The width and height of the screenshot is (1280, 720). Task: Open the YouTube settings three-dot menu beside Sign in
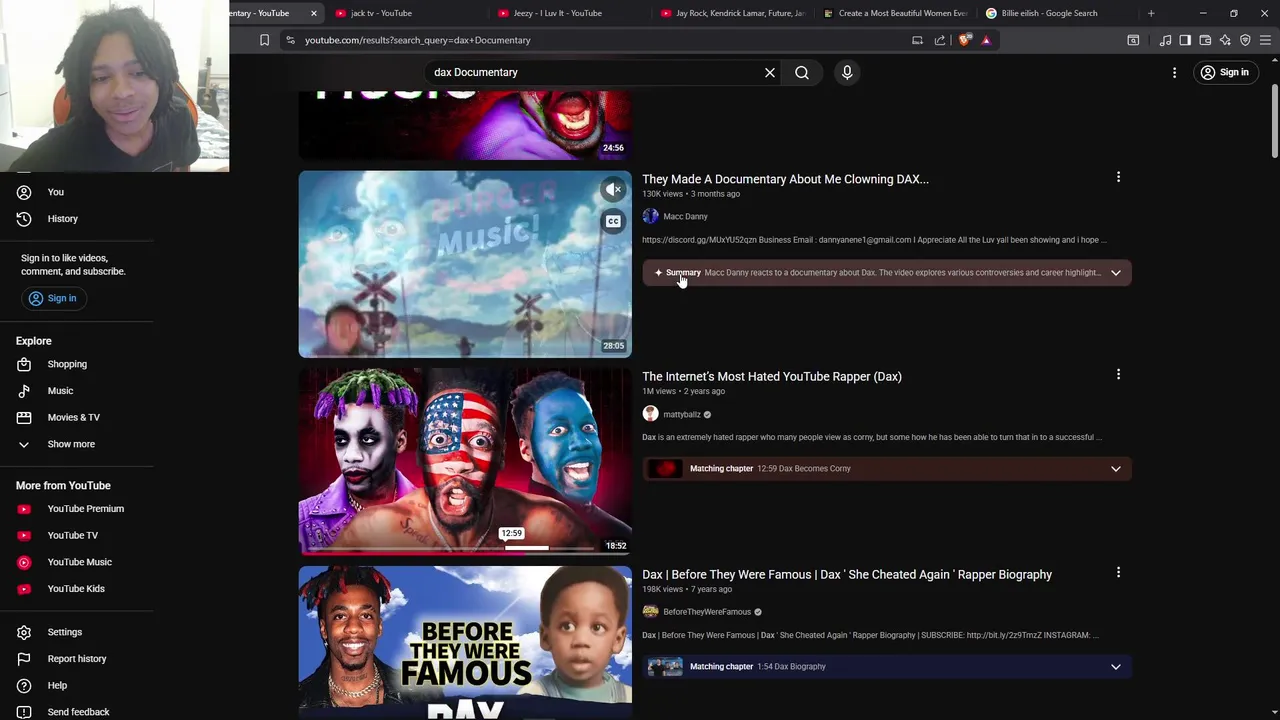(x=1175, y=72)
